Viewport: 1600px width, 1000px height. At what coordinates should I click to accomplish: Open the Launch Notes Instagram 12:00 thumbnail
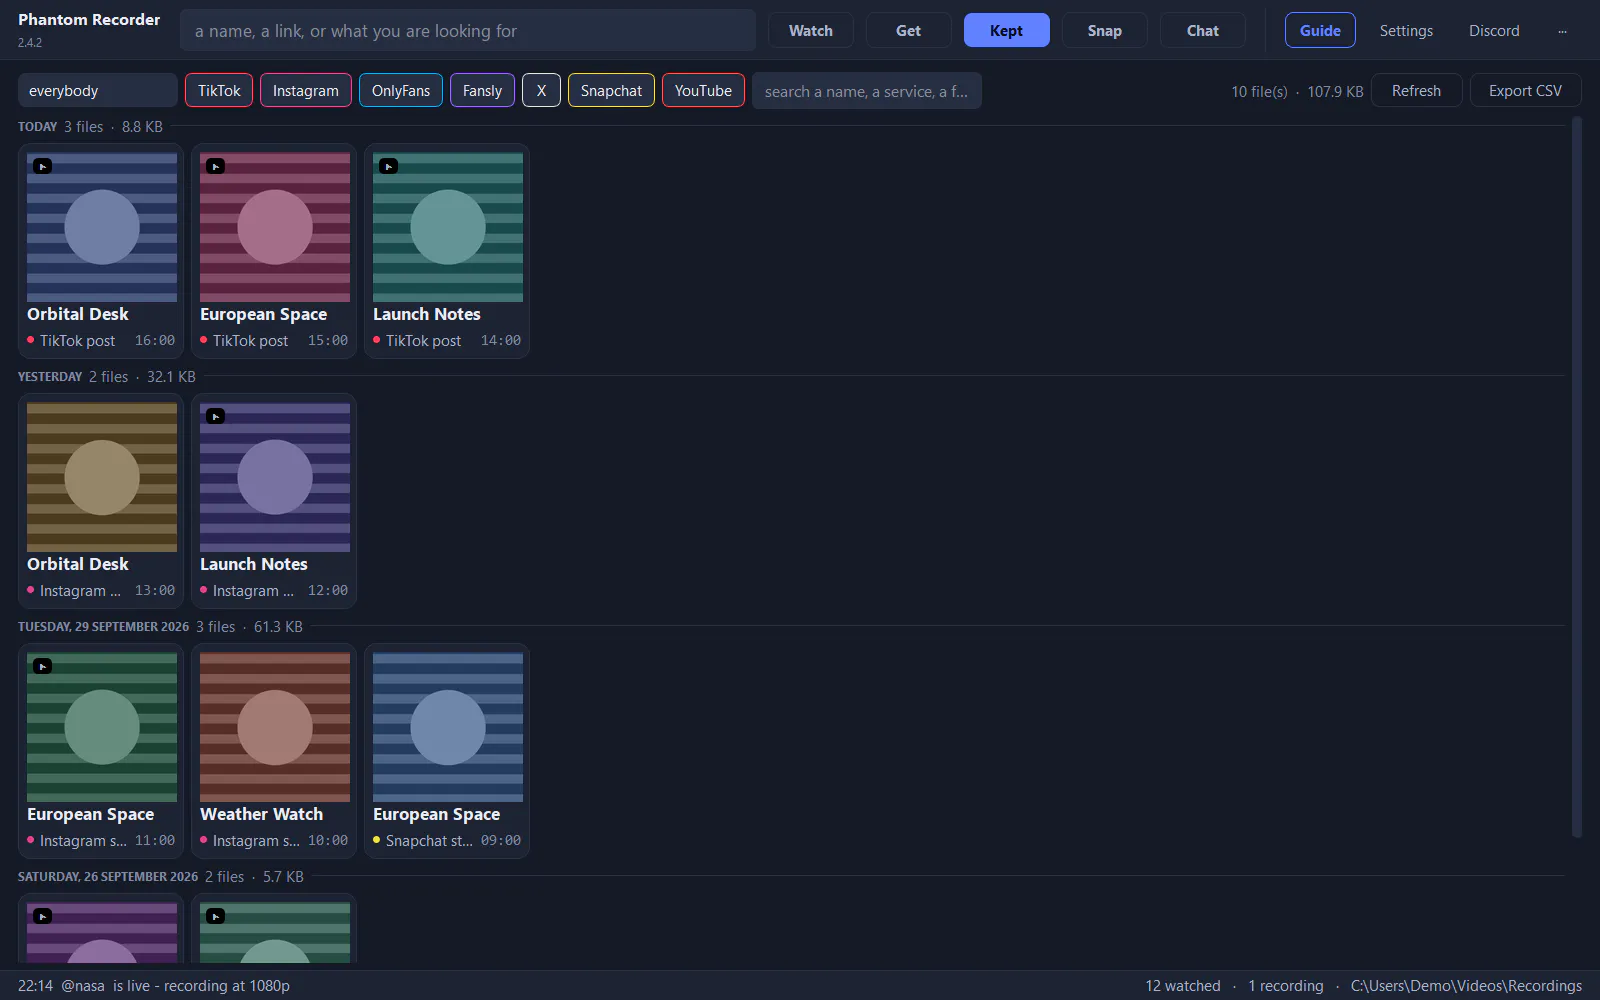[275, 477]
